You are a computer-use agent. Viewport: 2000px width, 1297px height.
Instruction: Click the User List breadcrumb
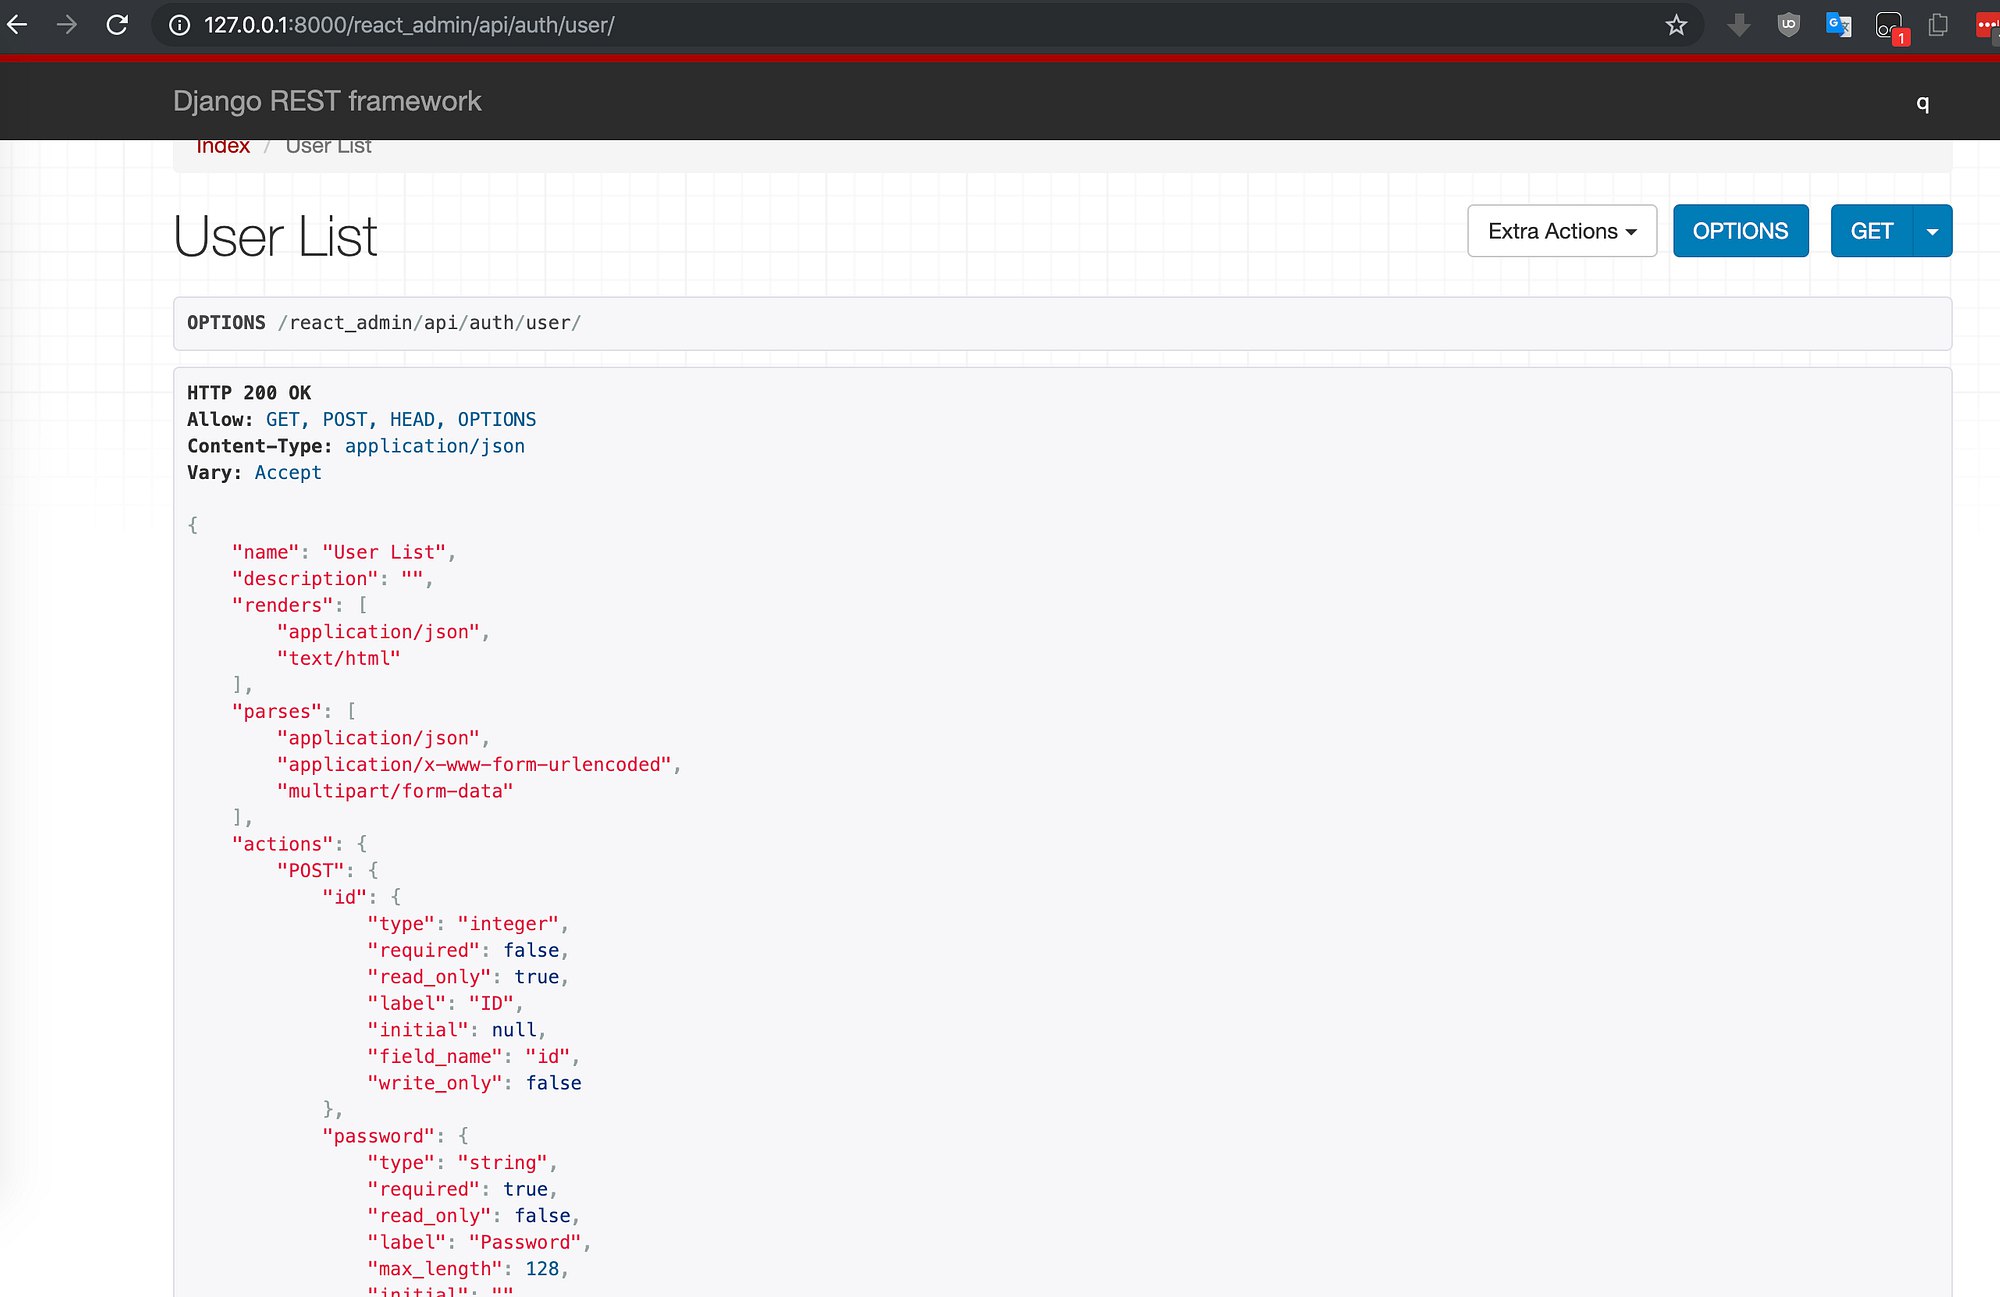tap(328, 146)
